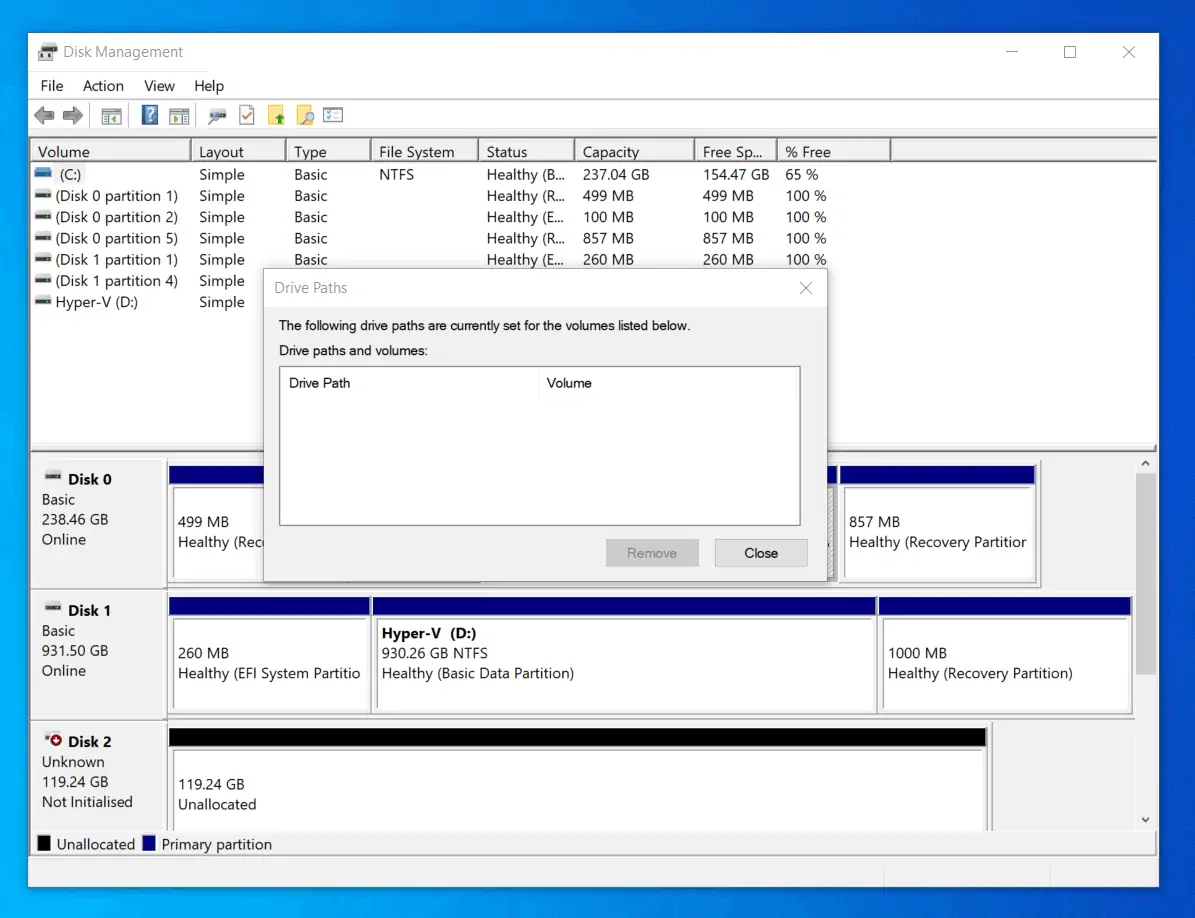This screenshot has width=1195, height=918.
Task: Click the Disk 0 drive icon
Action: click(53, 477)
